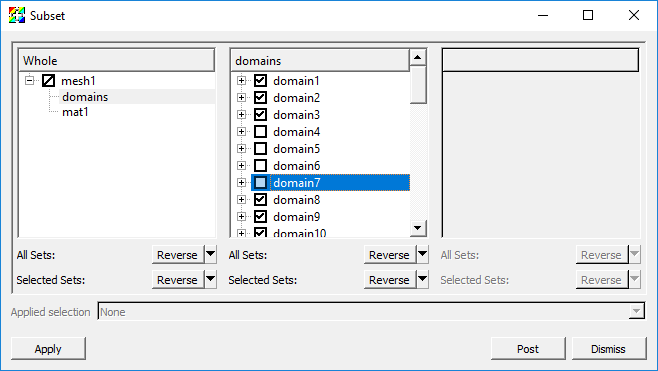Check the domain5 checkbox
This screenshot has width=658, height=371.
click(260, 149)
